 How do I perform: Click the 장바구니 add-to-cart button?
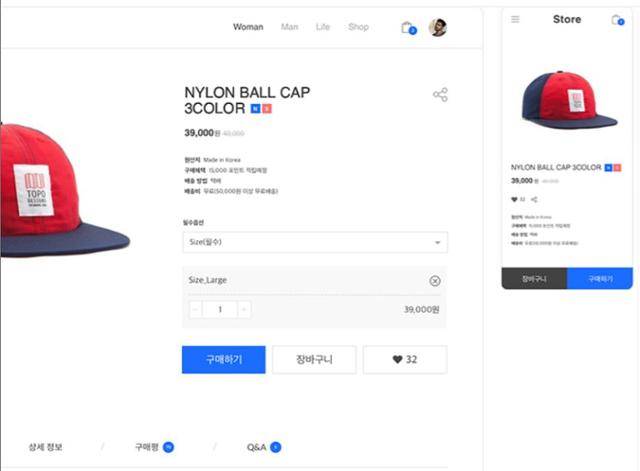314,360
